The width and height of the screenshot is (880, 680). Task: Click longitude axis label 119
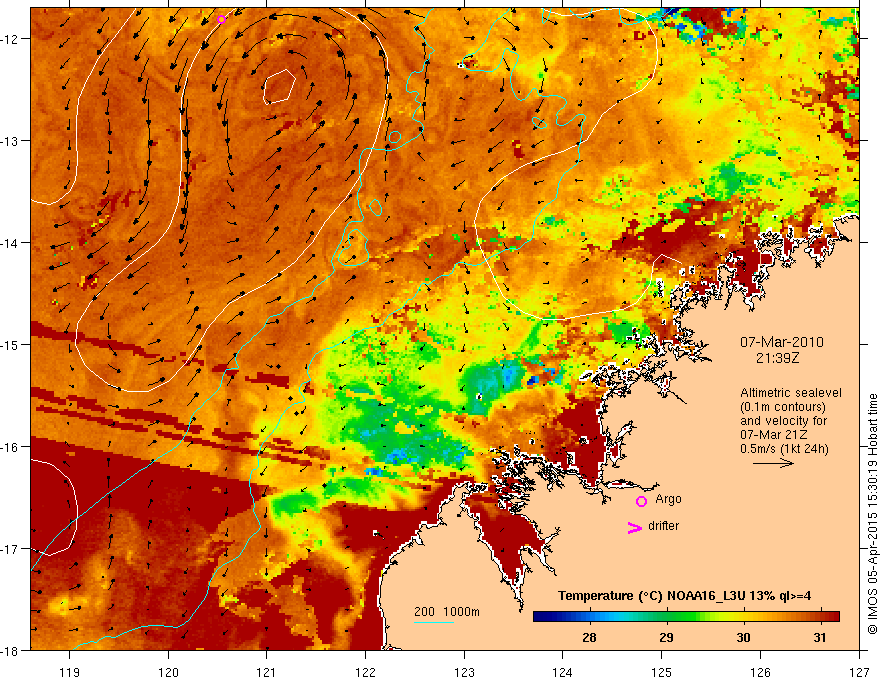[x=70, y=672]
